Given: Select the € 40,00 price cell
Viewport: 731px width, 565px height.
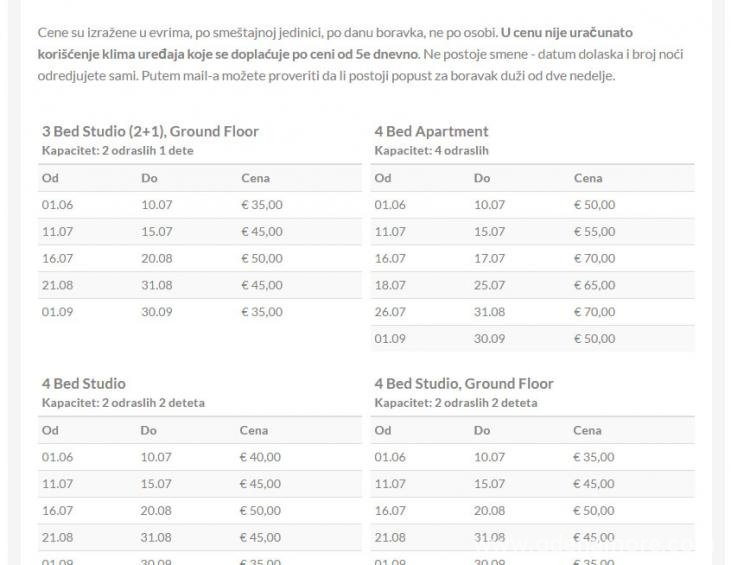Looking at the screenshot, I should pyautogui.click(x=261, y=457).
